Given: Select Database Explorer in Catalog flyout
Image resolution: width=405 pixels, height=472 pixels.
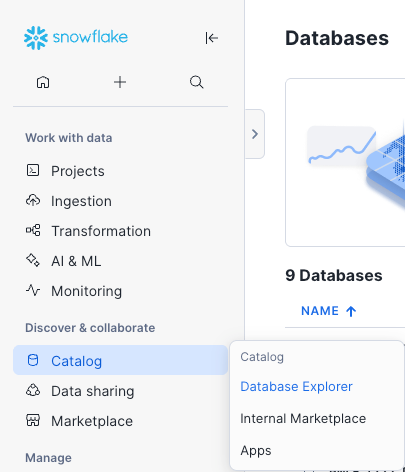Looking at the screenshot, I should (296, 387).
